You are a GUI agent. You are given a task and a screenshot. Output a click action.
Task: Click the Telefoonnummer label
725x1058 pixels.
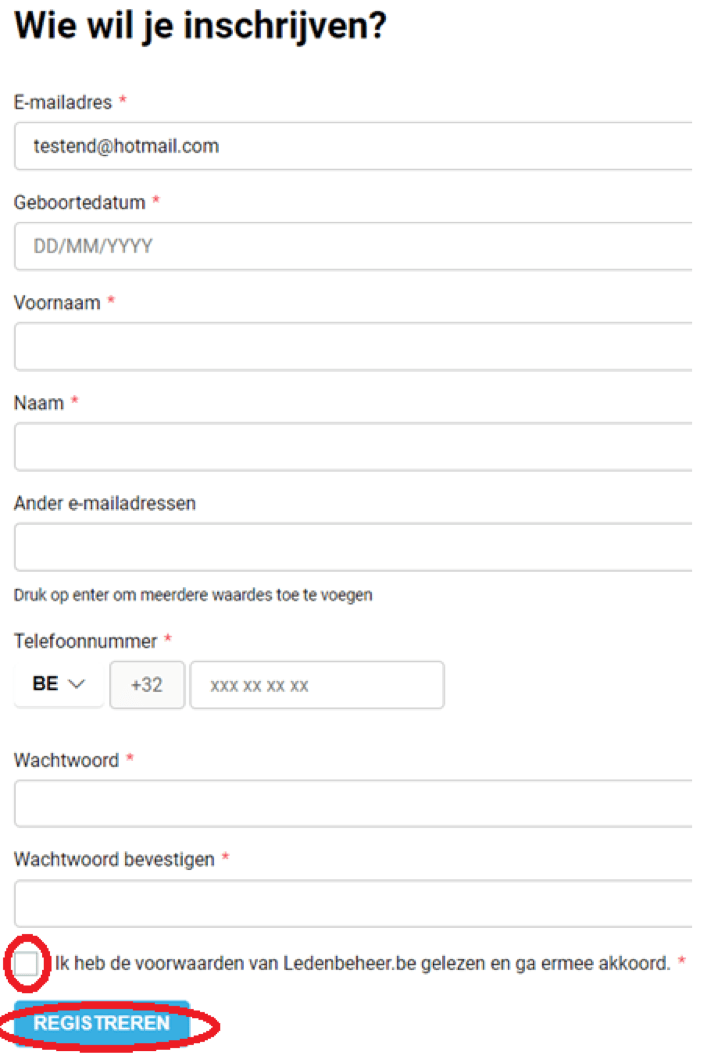point(86,641)
